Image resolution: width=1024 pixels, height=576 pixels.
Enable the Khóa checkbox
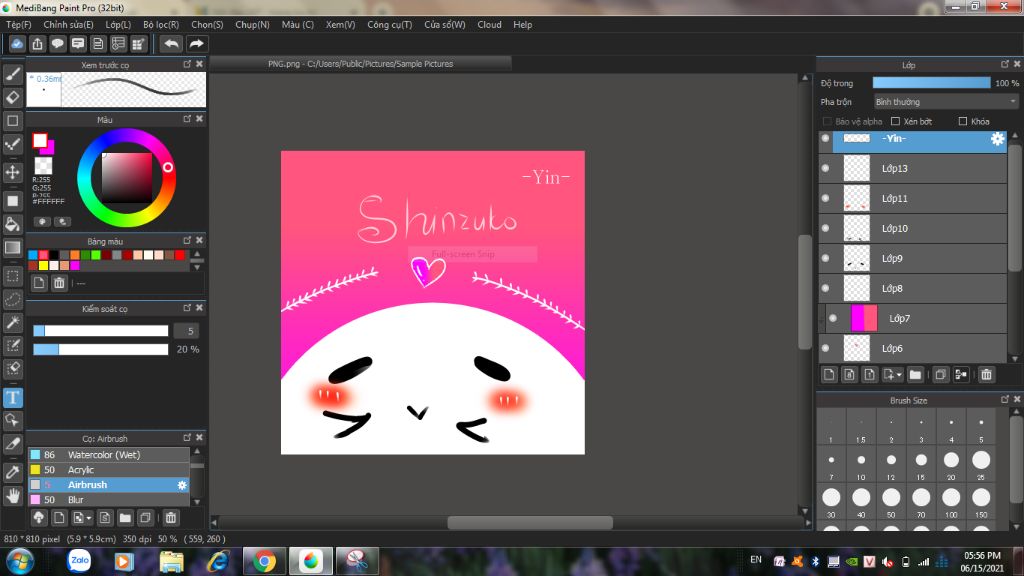963,121
